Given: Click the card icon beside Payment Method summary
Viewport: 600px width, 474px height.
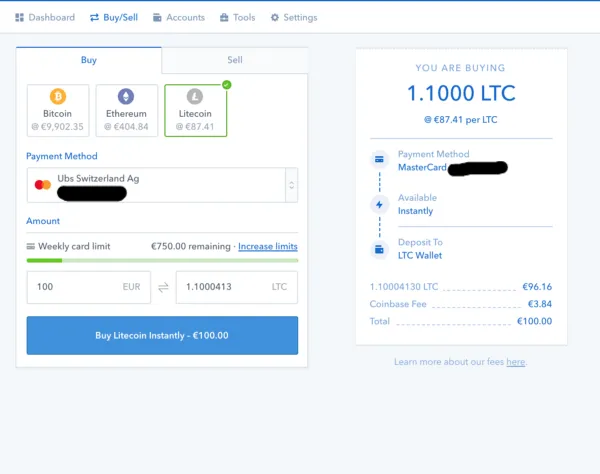Looking at the screenshot, I should tap(379, 159).
